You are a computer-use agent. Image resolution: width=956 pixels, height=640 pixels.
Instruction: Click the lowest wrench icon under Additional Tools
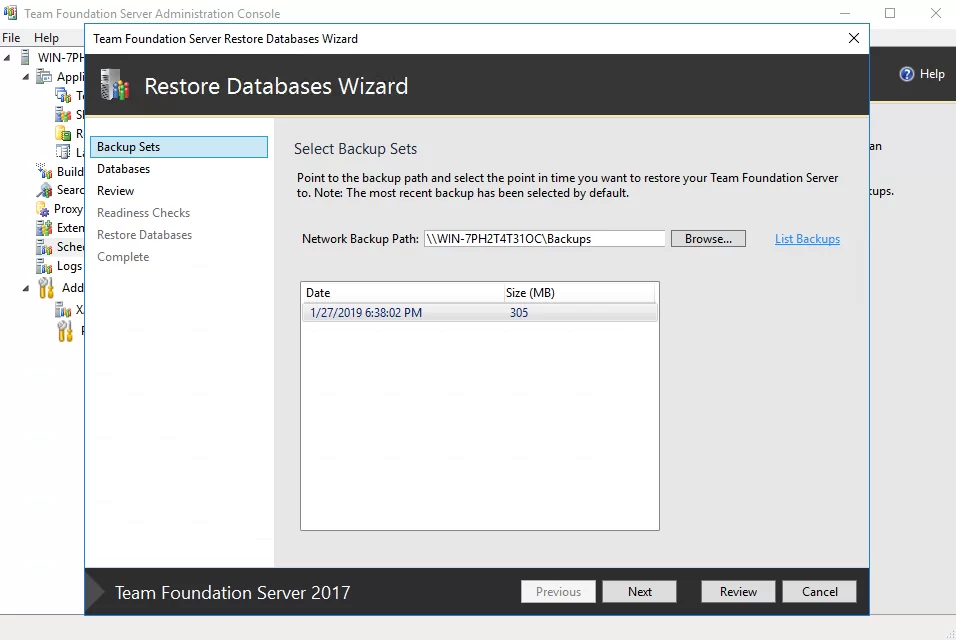click(65, 331)
